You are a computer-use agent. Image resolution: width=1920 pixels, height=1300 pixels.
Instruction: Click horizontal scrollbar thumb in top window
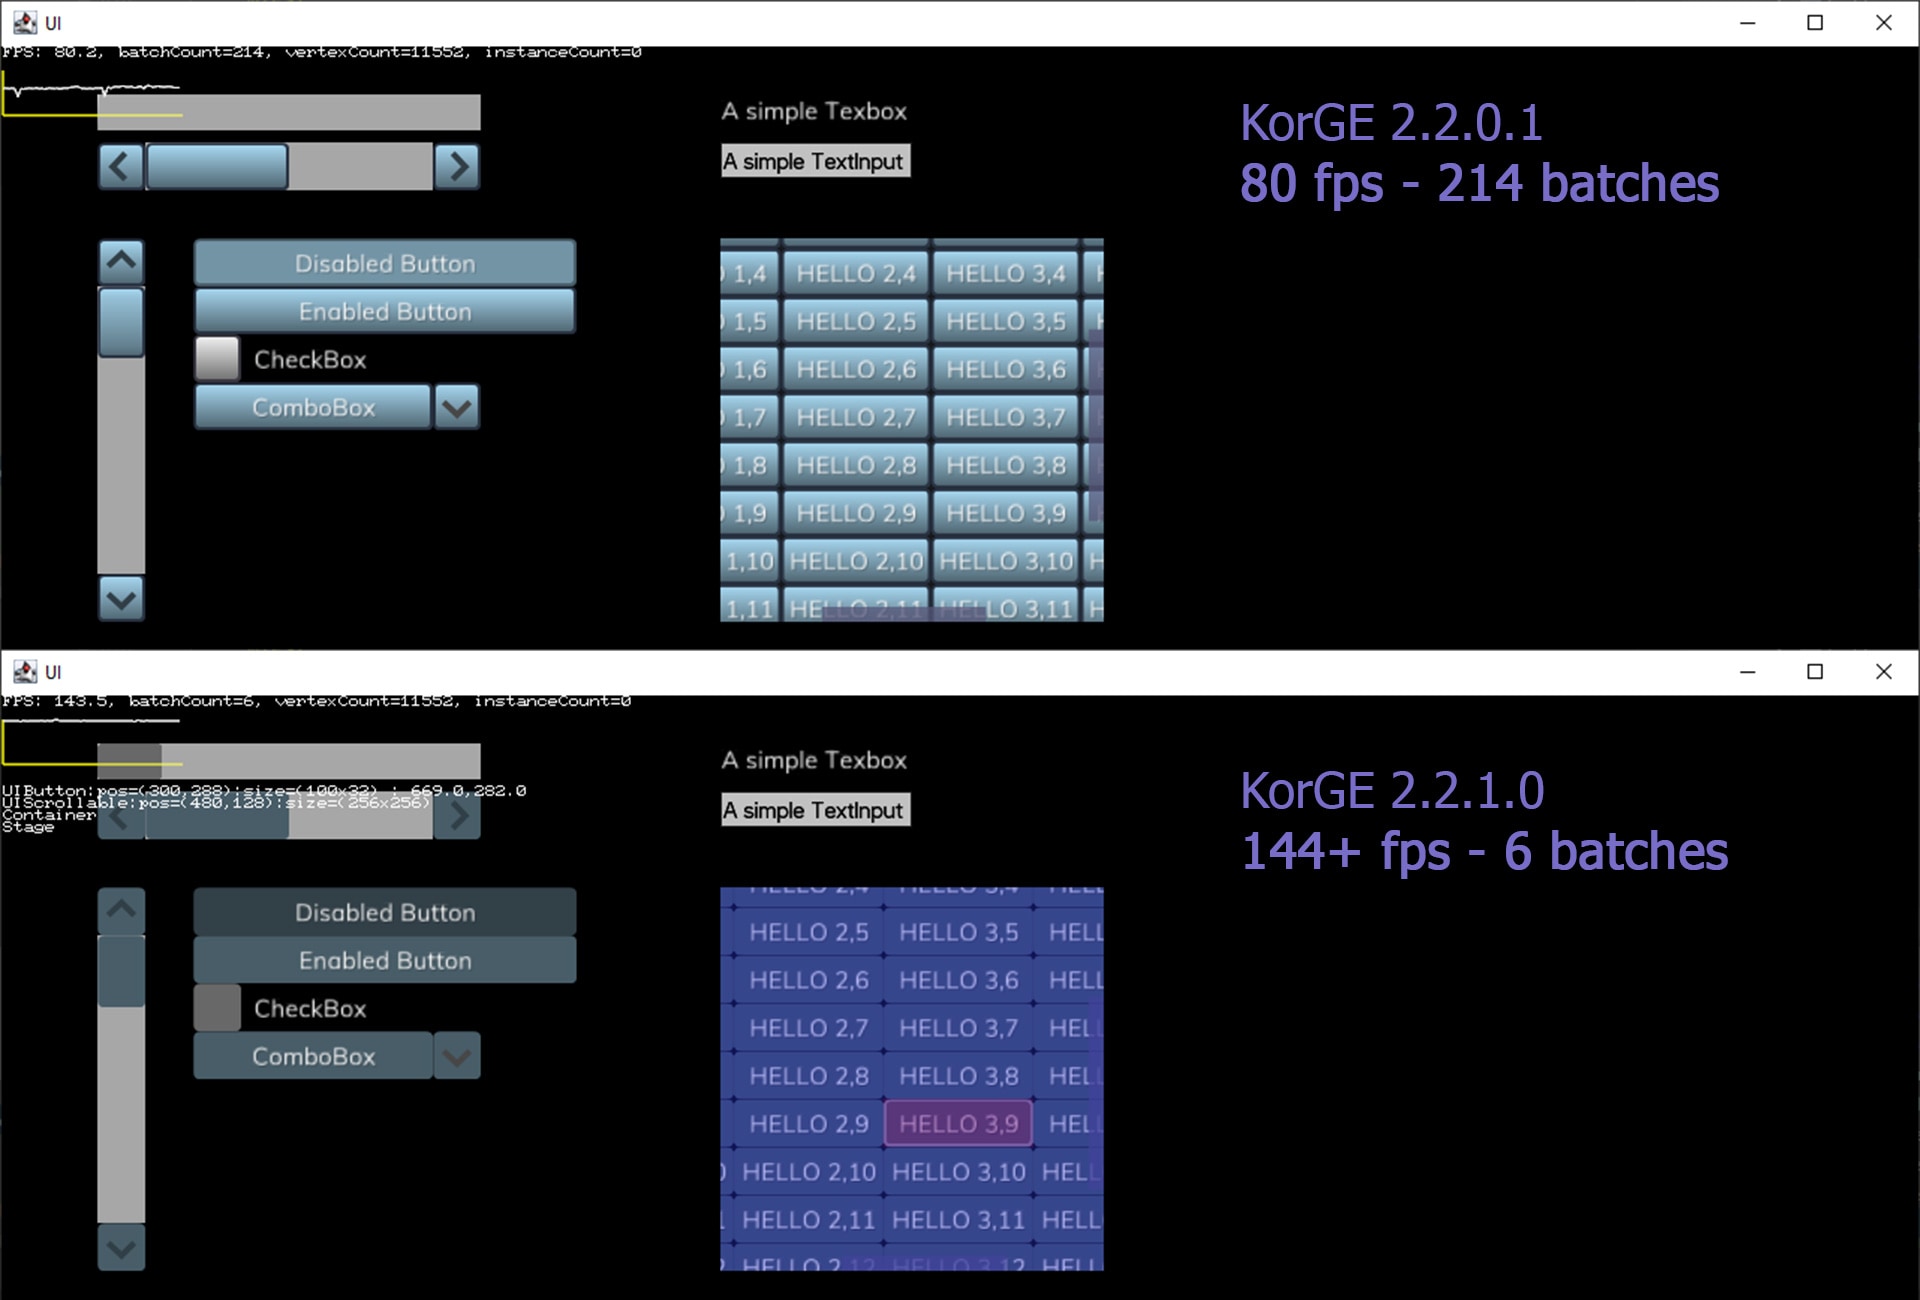coord(217,166)
